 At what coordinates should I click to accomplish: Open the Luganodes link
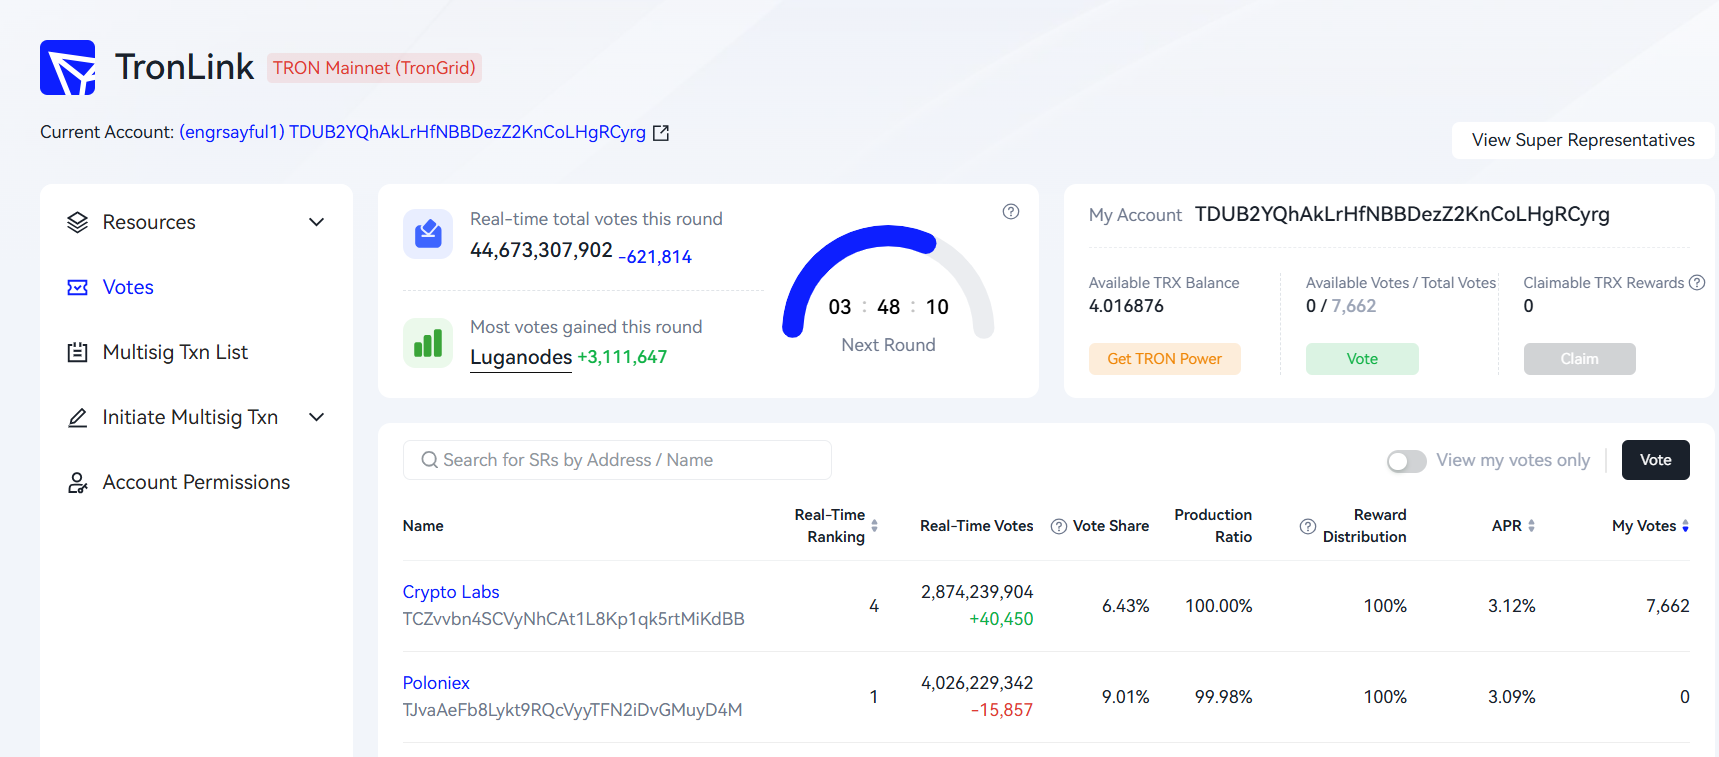click(x=521, y=358)
